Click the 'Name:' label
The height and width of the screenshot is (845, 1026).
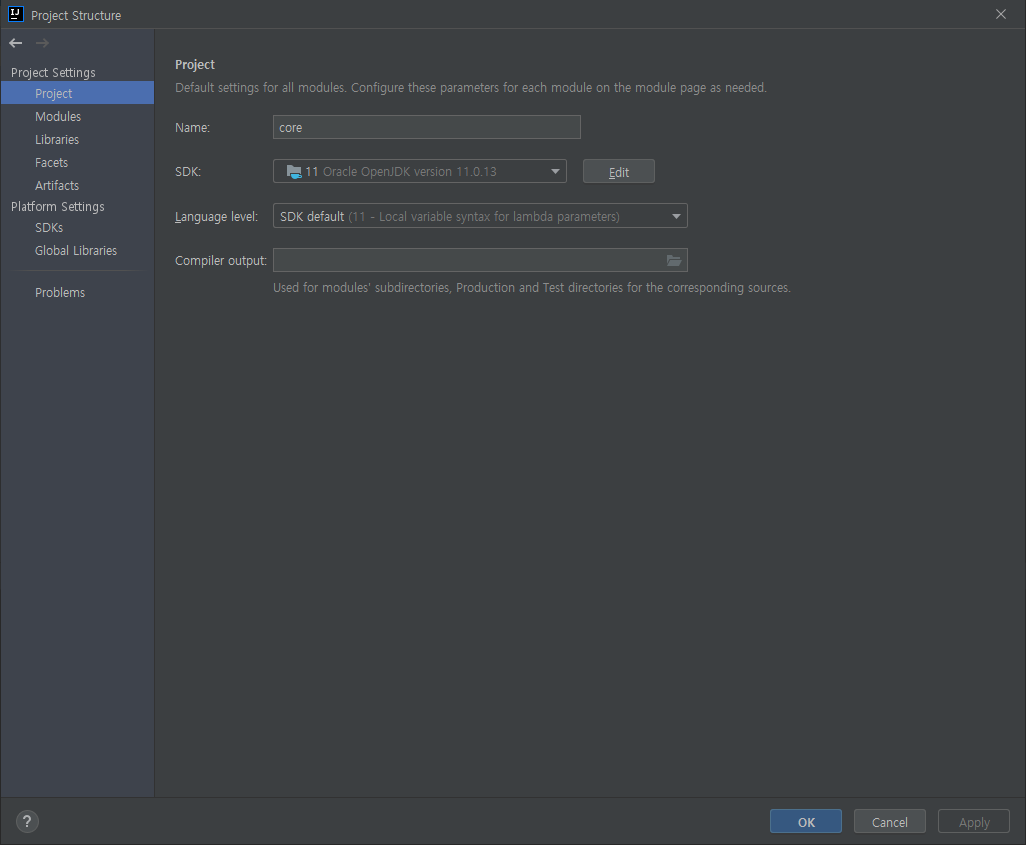tap(192, 128)
